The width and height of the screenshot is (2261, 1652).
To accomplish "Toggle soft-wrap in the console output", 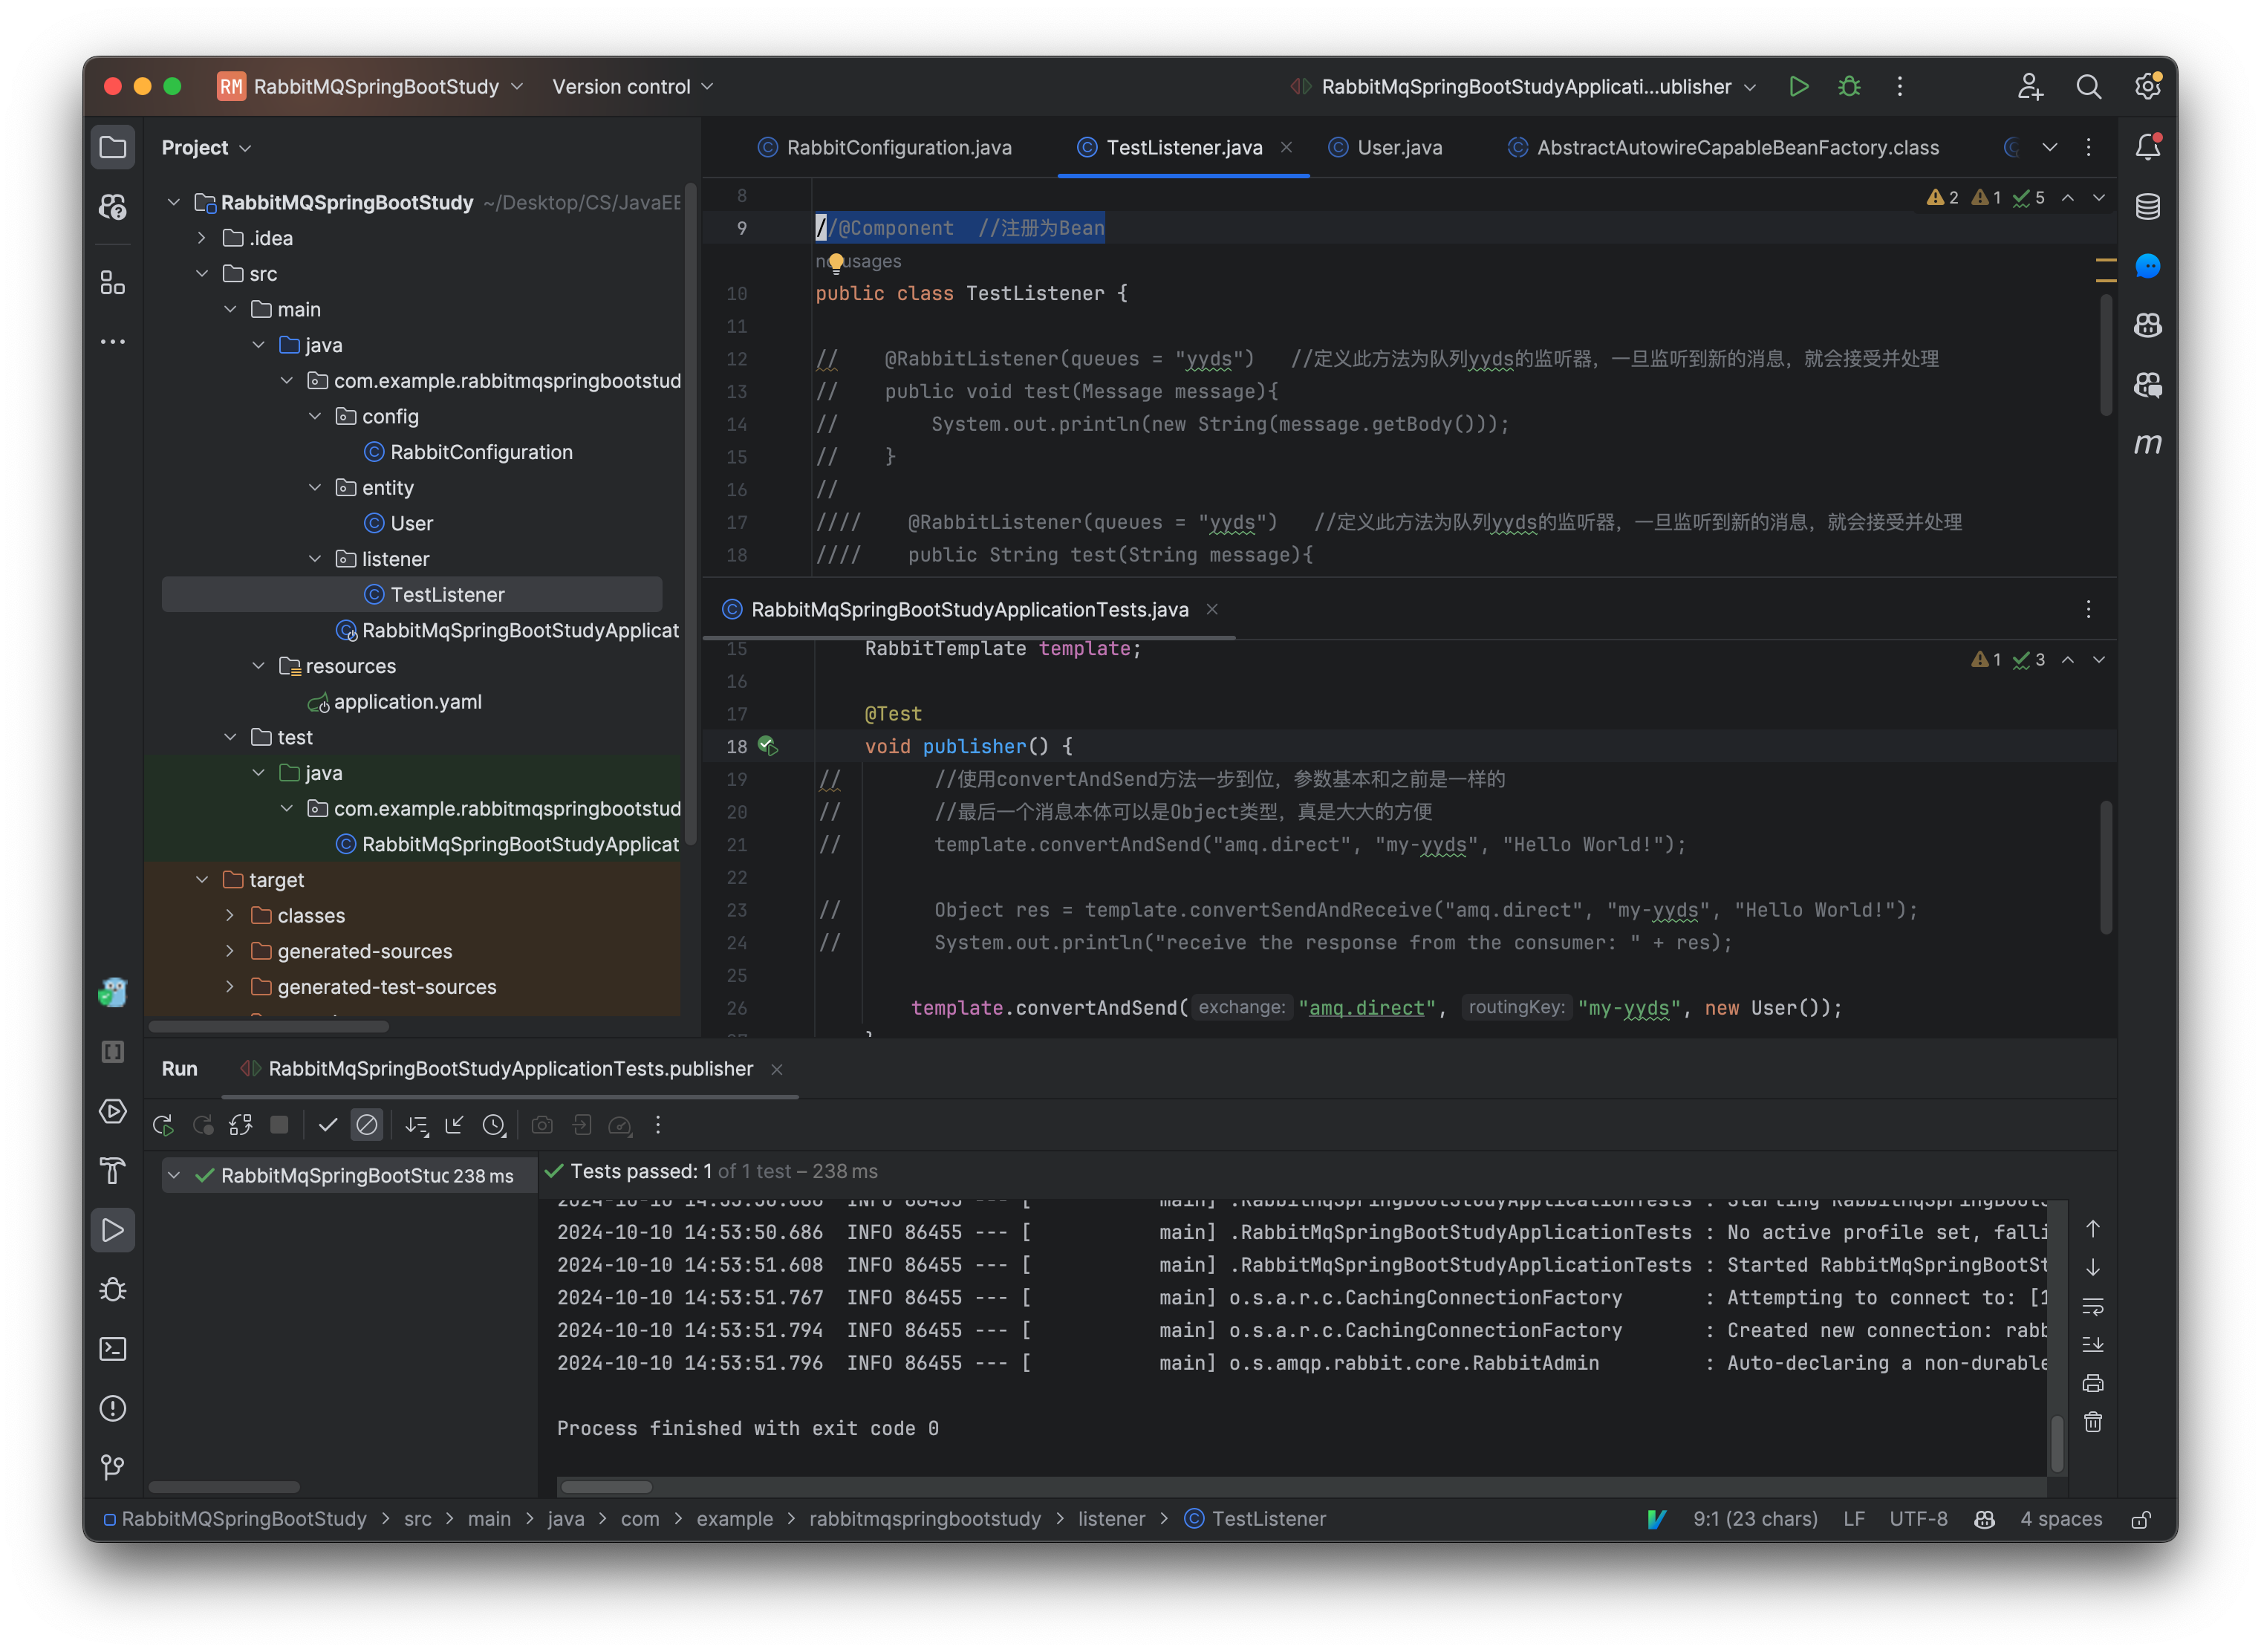I will click(x=2093, y=1306).
